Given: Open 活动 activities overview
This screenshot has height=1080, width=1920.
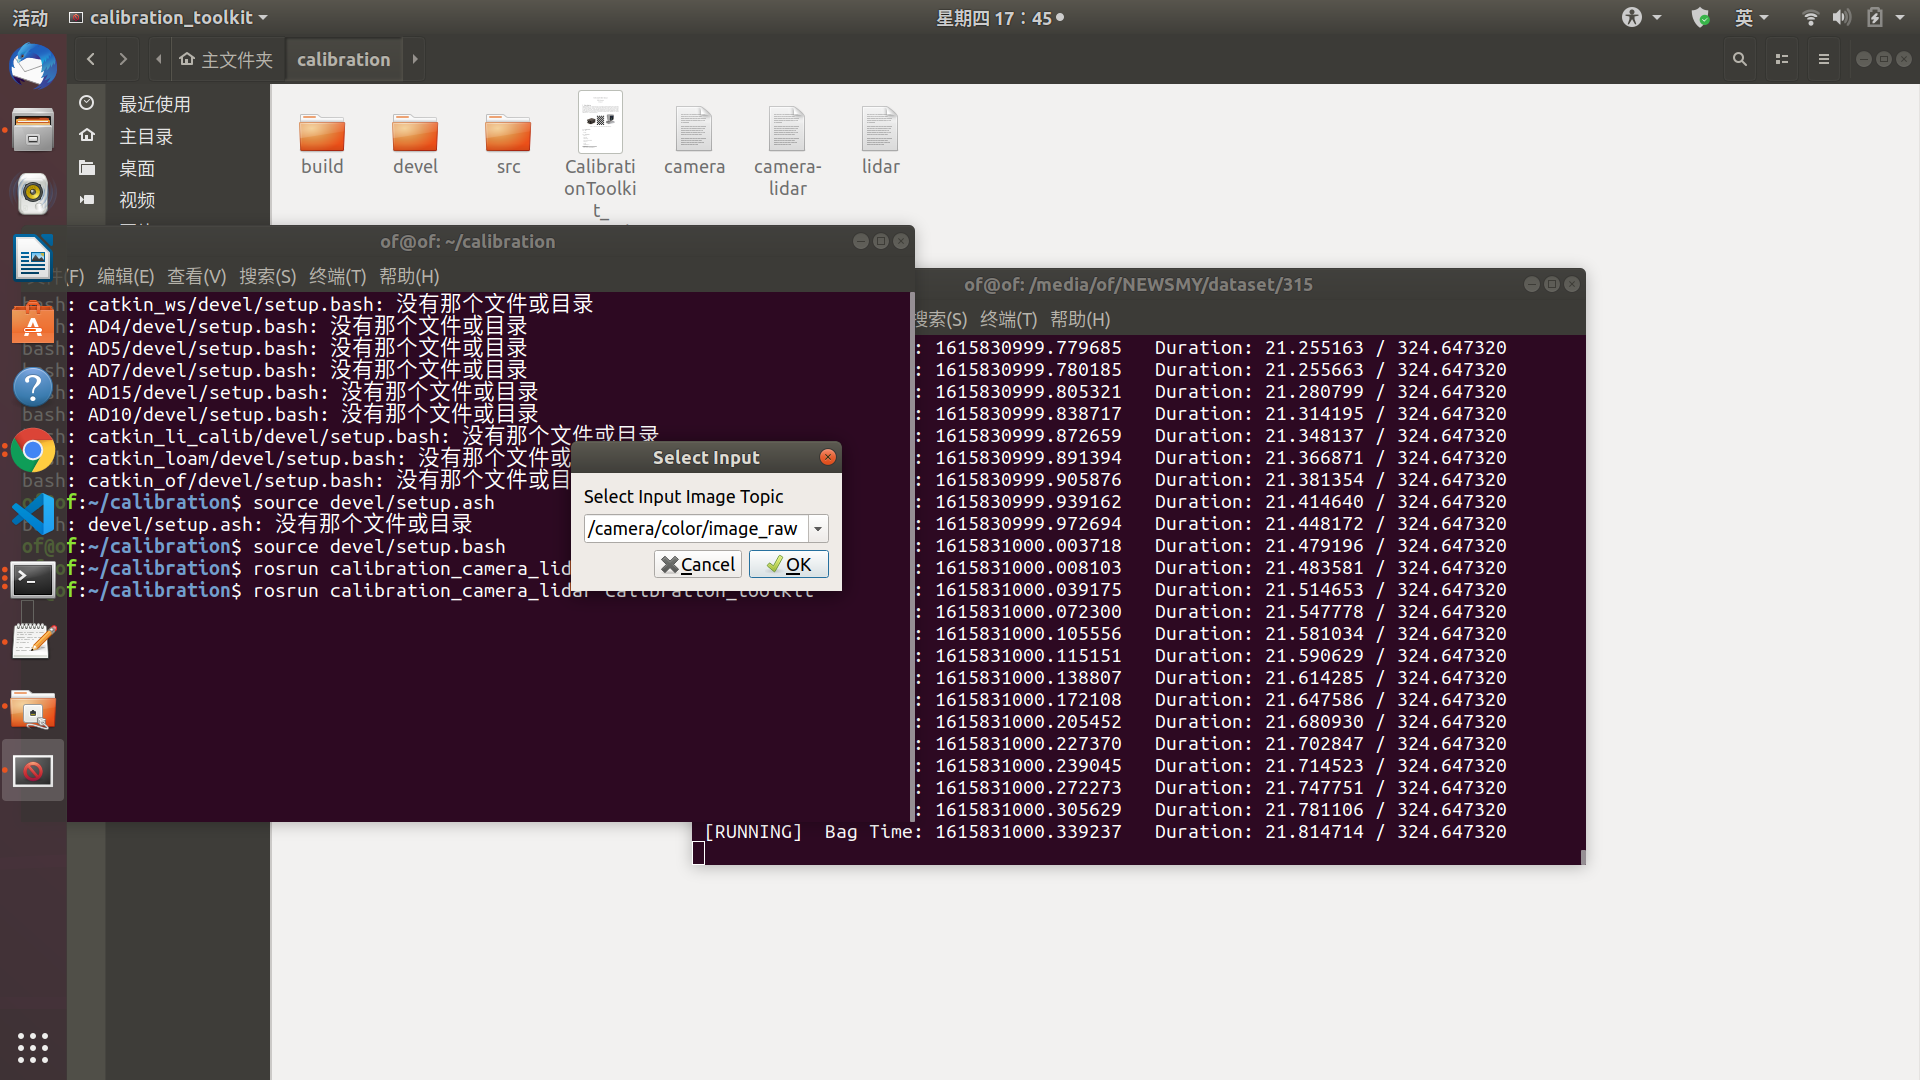Looking at the screenshot, I should click(x=30, y=17).
